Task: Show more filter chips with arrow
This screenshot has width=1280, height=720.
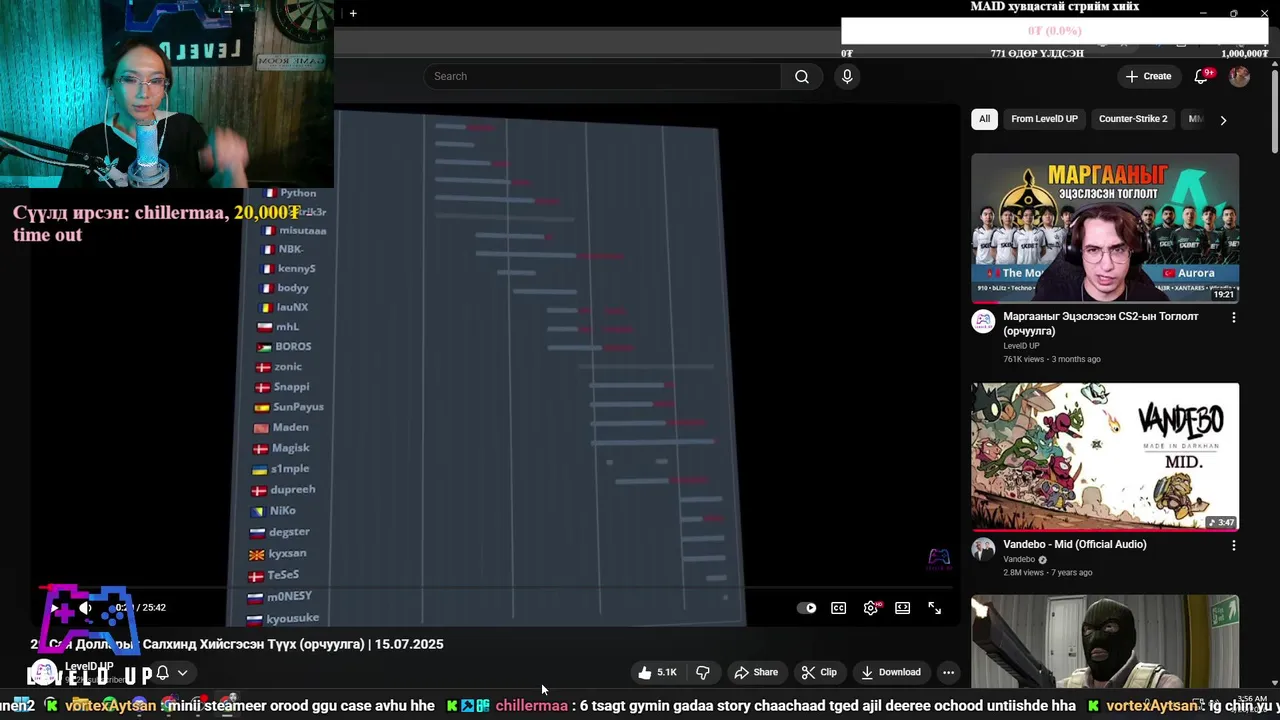Action: click(x=1223, y=120)
